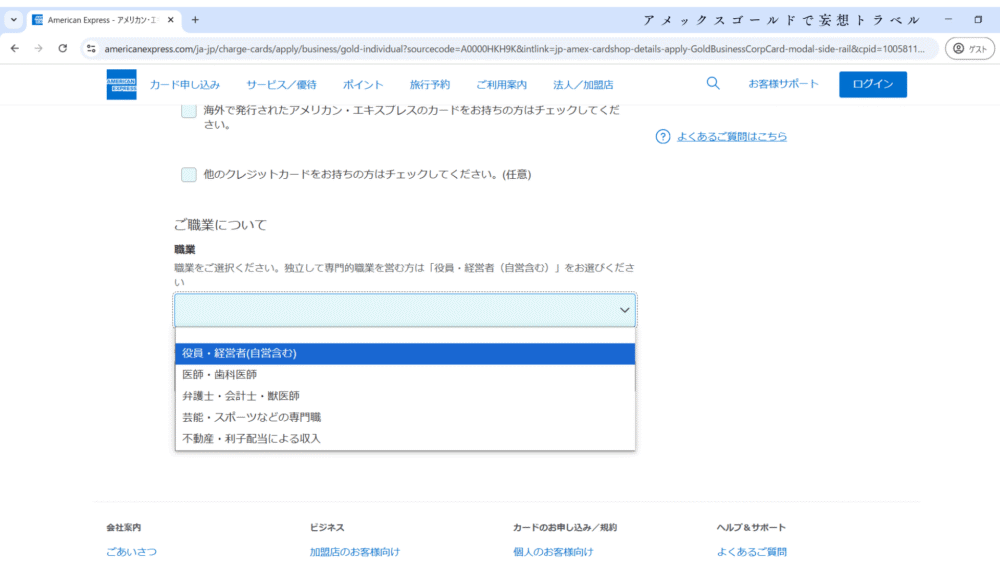Select 医師・歯科医師 option
This screenshot has width=1000, height=563.
coord(405,375)
